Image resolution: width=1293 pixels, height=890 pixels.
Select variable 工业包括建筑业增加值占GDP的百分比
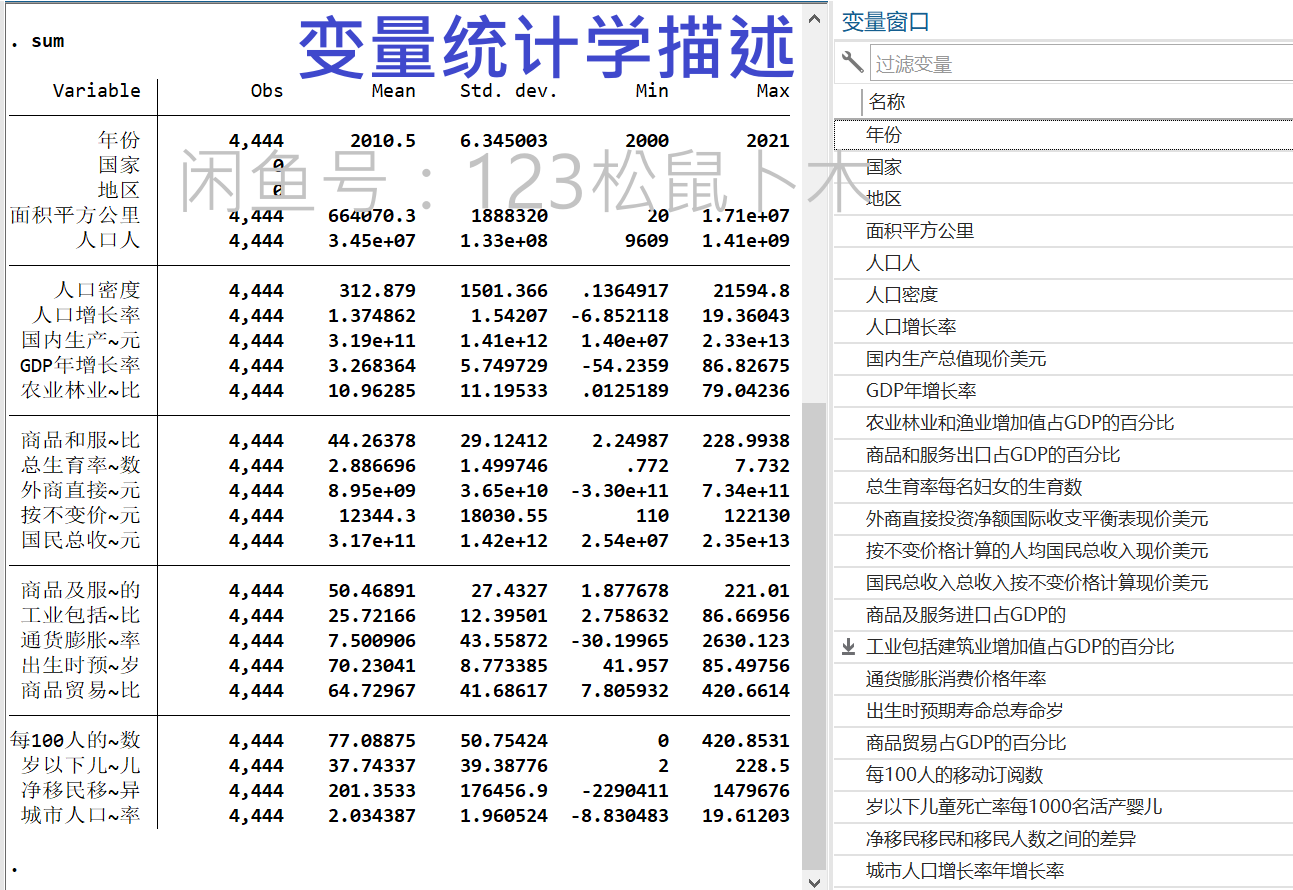pyautogui.click(x=1063, y=647)
